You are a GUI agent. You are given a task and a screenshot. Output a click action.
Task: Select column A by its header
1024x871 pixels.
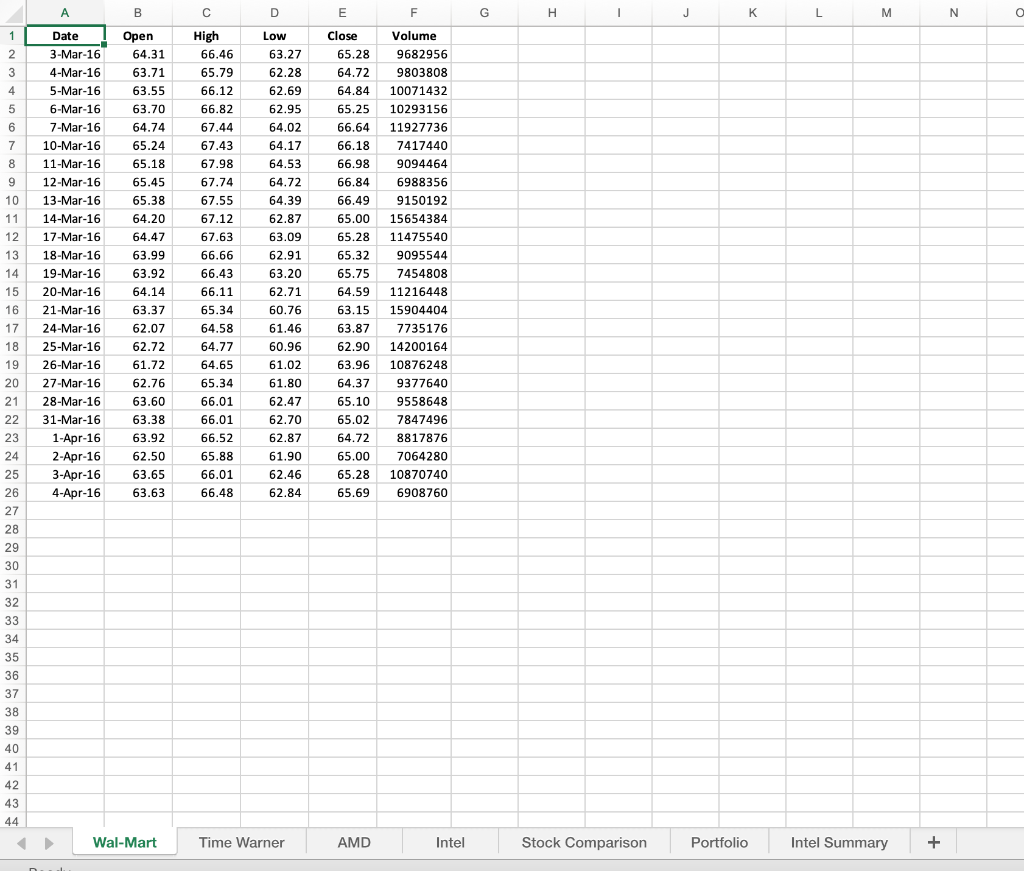click(x=64, y=13)
